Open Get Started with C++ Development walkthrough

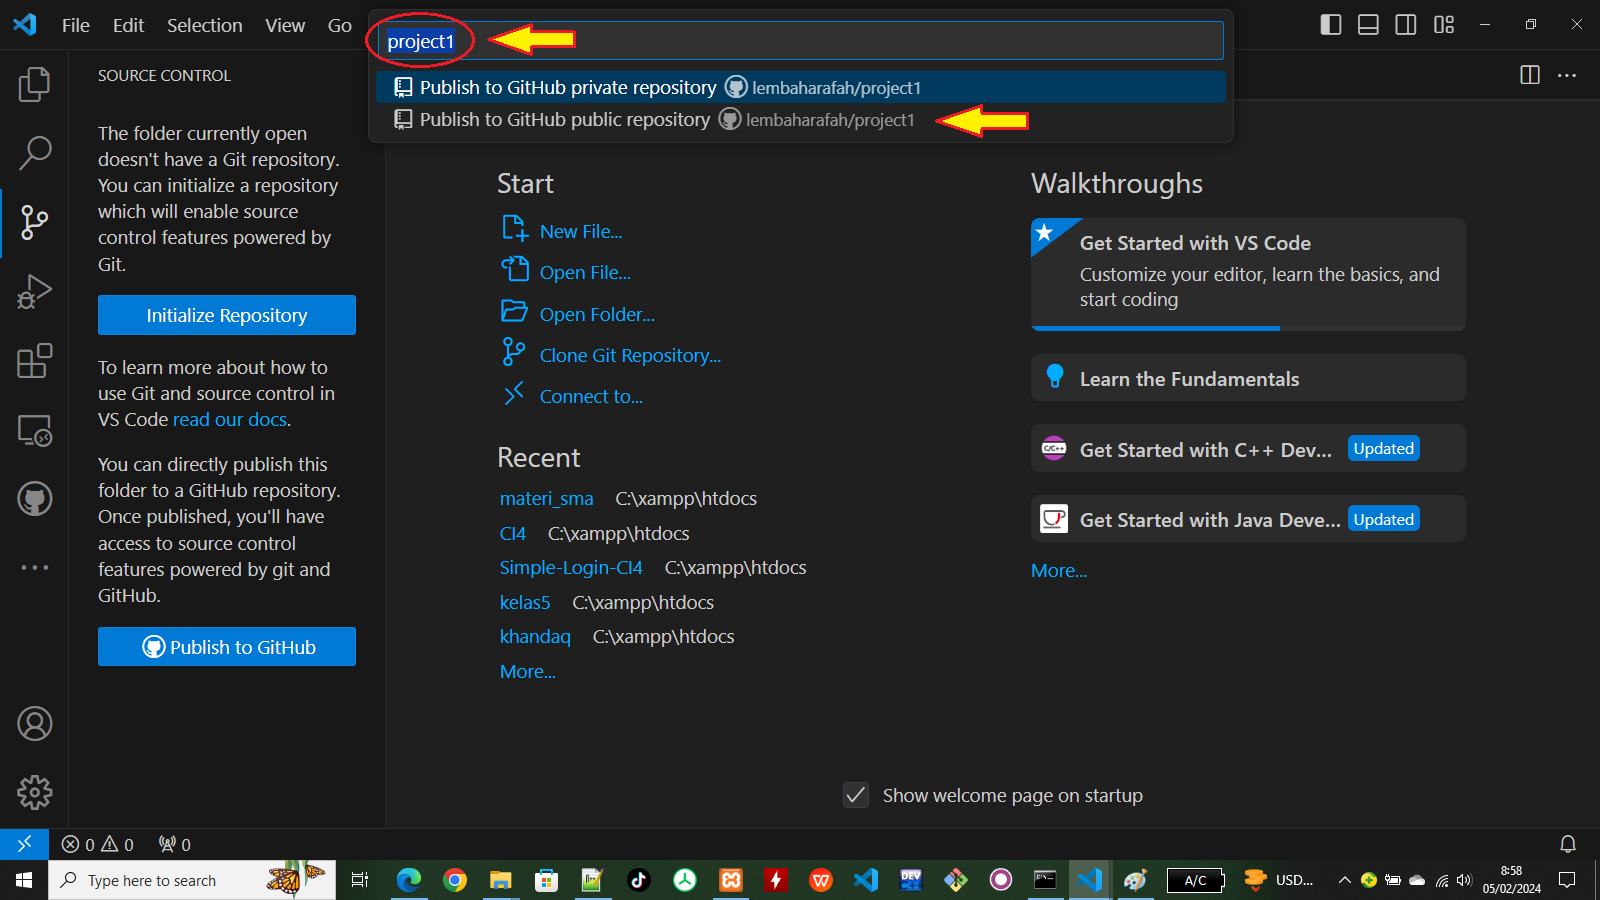1248,449
